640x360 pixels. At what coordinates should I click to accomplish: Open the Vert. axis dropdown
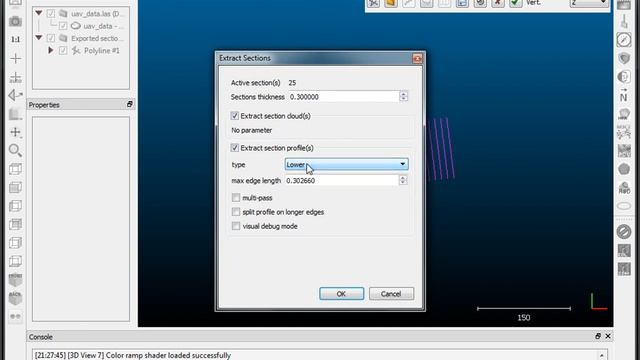click(x=589, y=3)
